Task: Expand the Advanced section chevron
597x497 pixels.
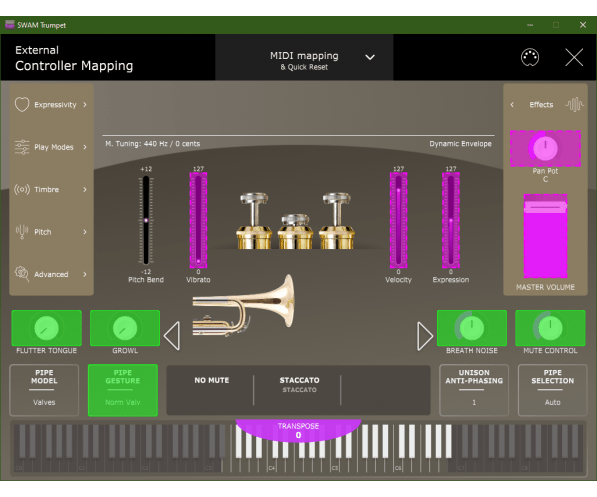Action: click(x=85, y=274)
